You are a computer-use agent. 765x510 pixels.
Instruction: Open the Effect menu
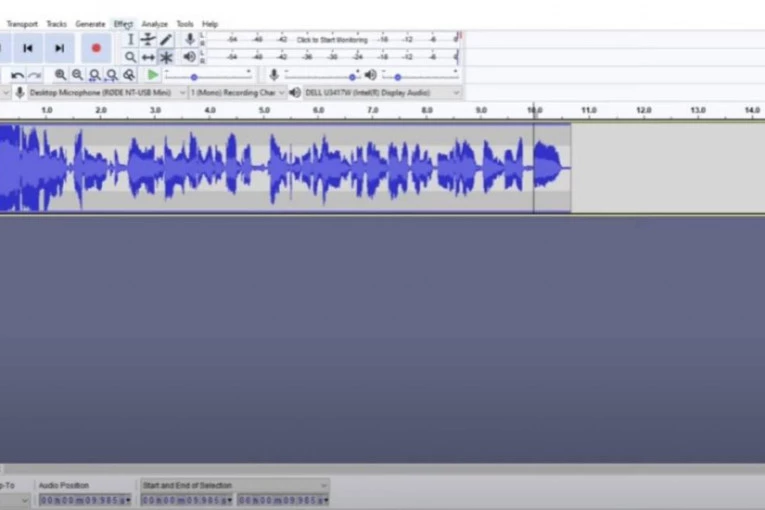[122, 24]
